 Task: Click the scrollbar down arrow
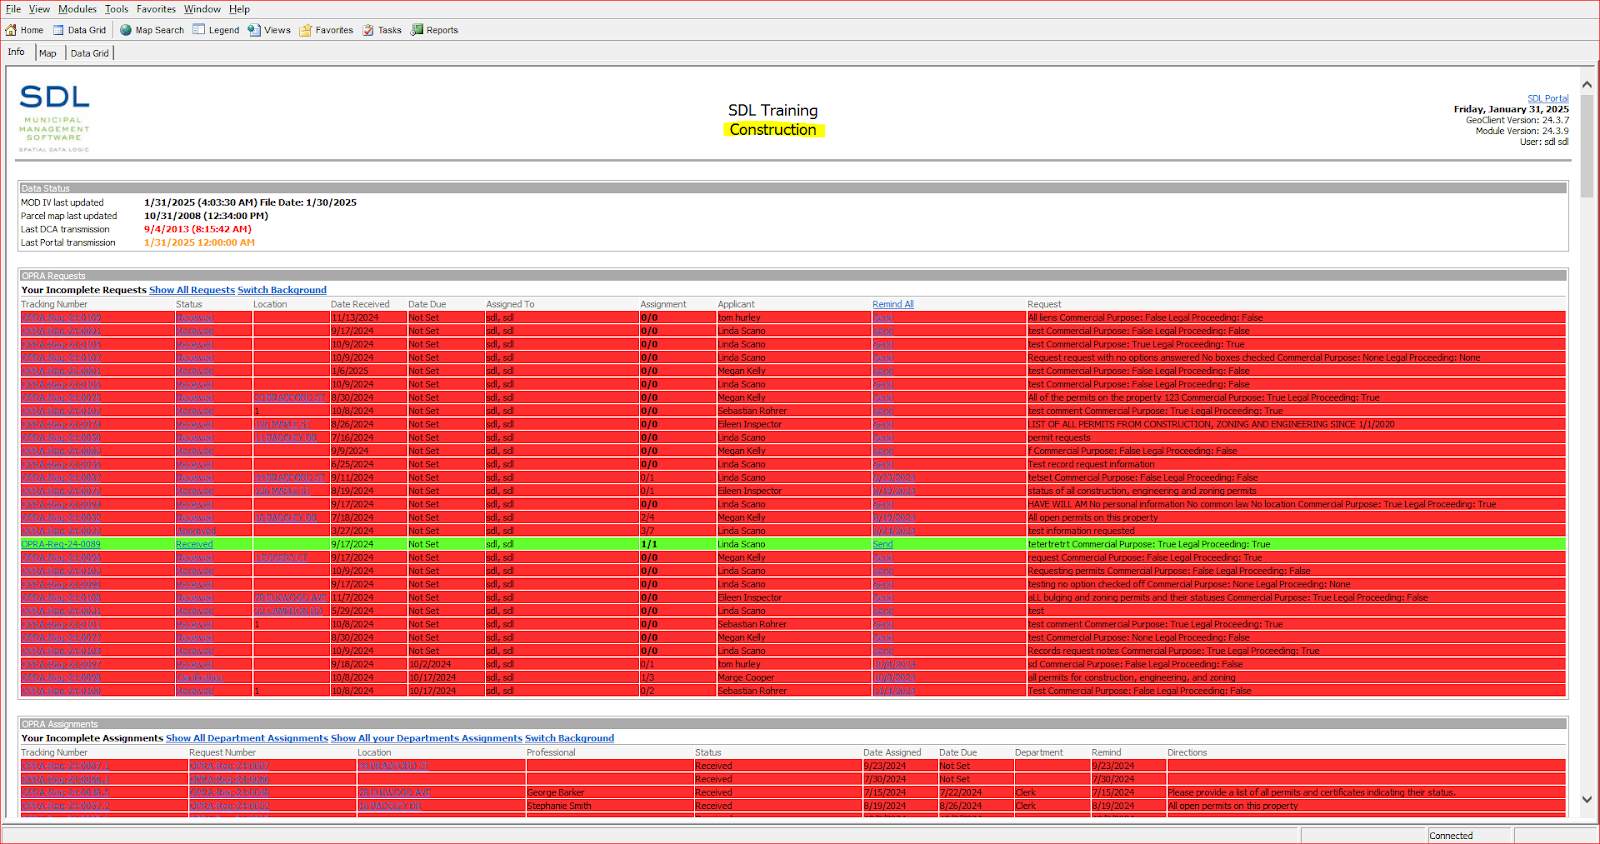(1587, 799)
